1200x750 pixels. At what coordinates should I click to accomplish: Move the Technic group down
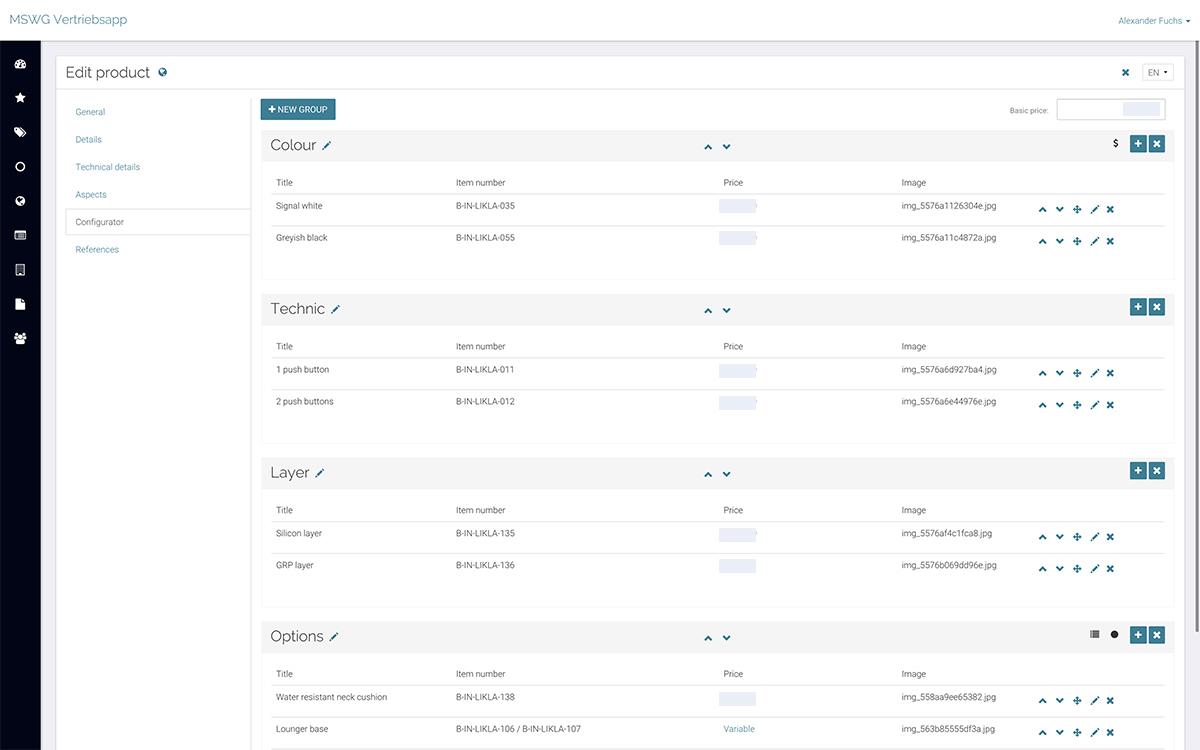727,311
